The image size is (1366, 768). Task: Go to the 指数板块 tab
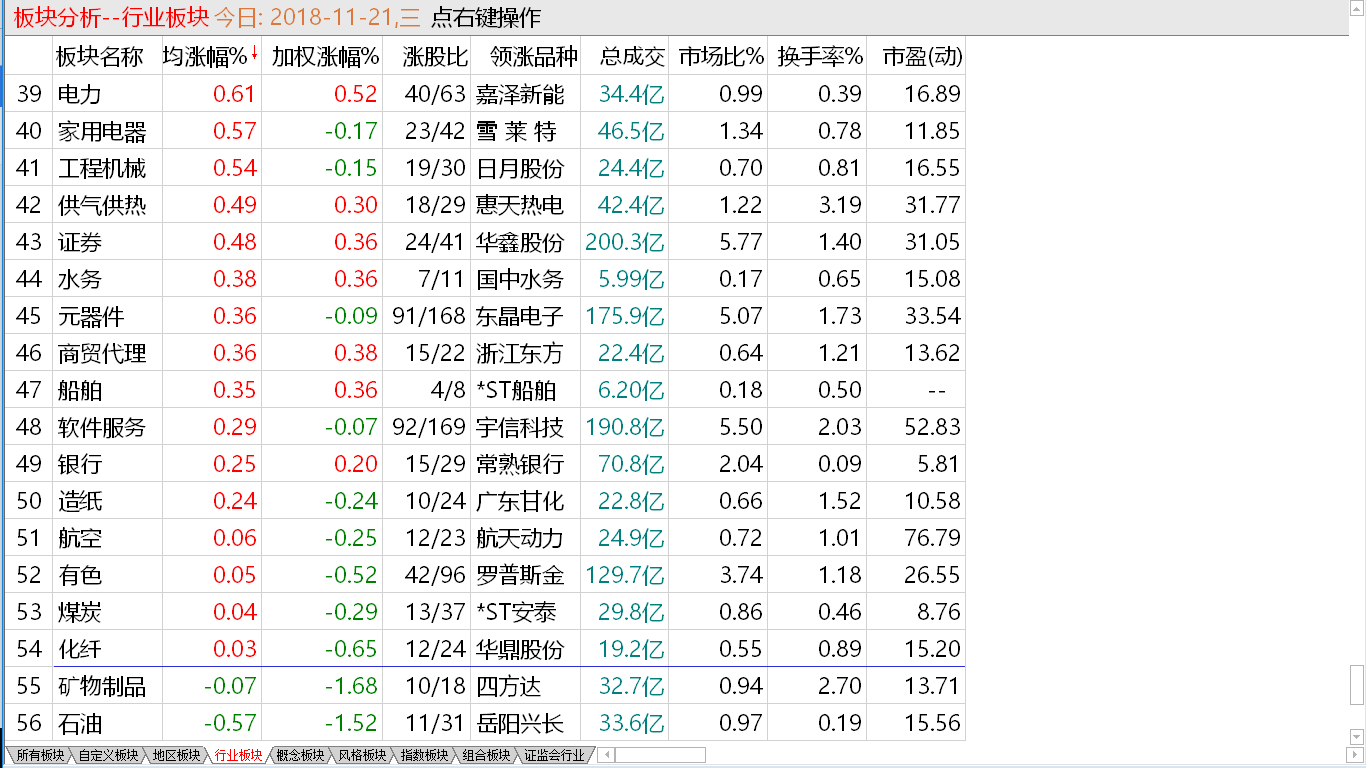tap(424, 755)
